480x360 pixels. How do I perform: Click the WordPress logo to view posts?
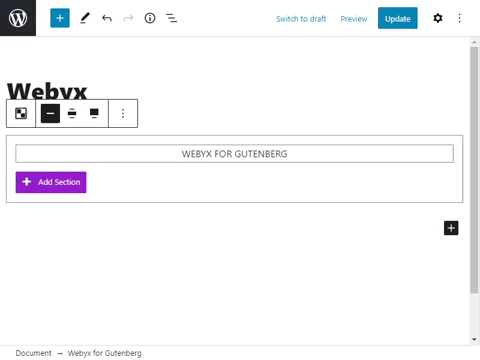[x=18, y=18]
